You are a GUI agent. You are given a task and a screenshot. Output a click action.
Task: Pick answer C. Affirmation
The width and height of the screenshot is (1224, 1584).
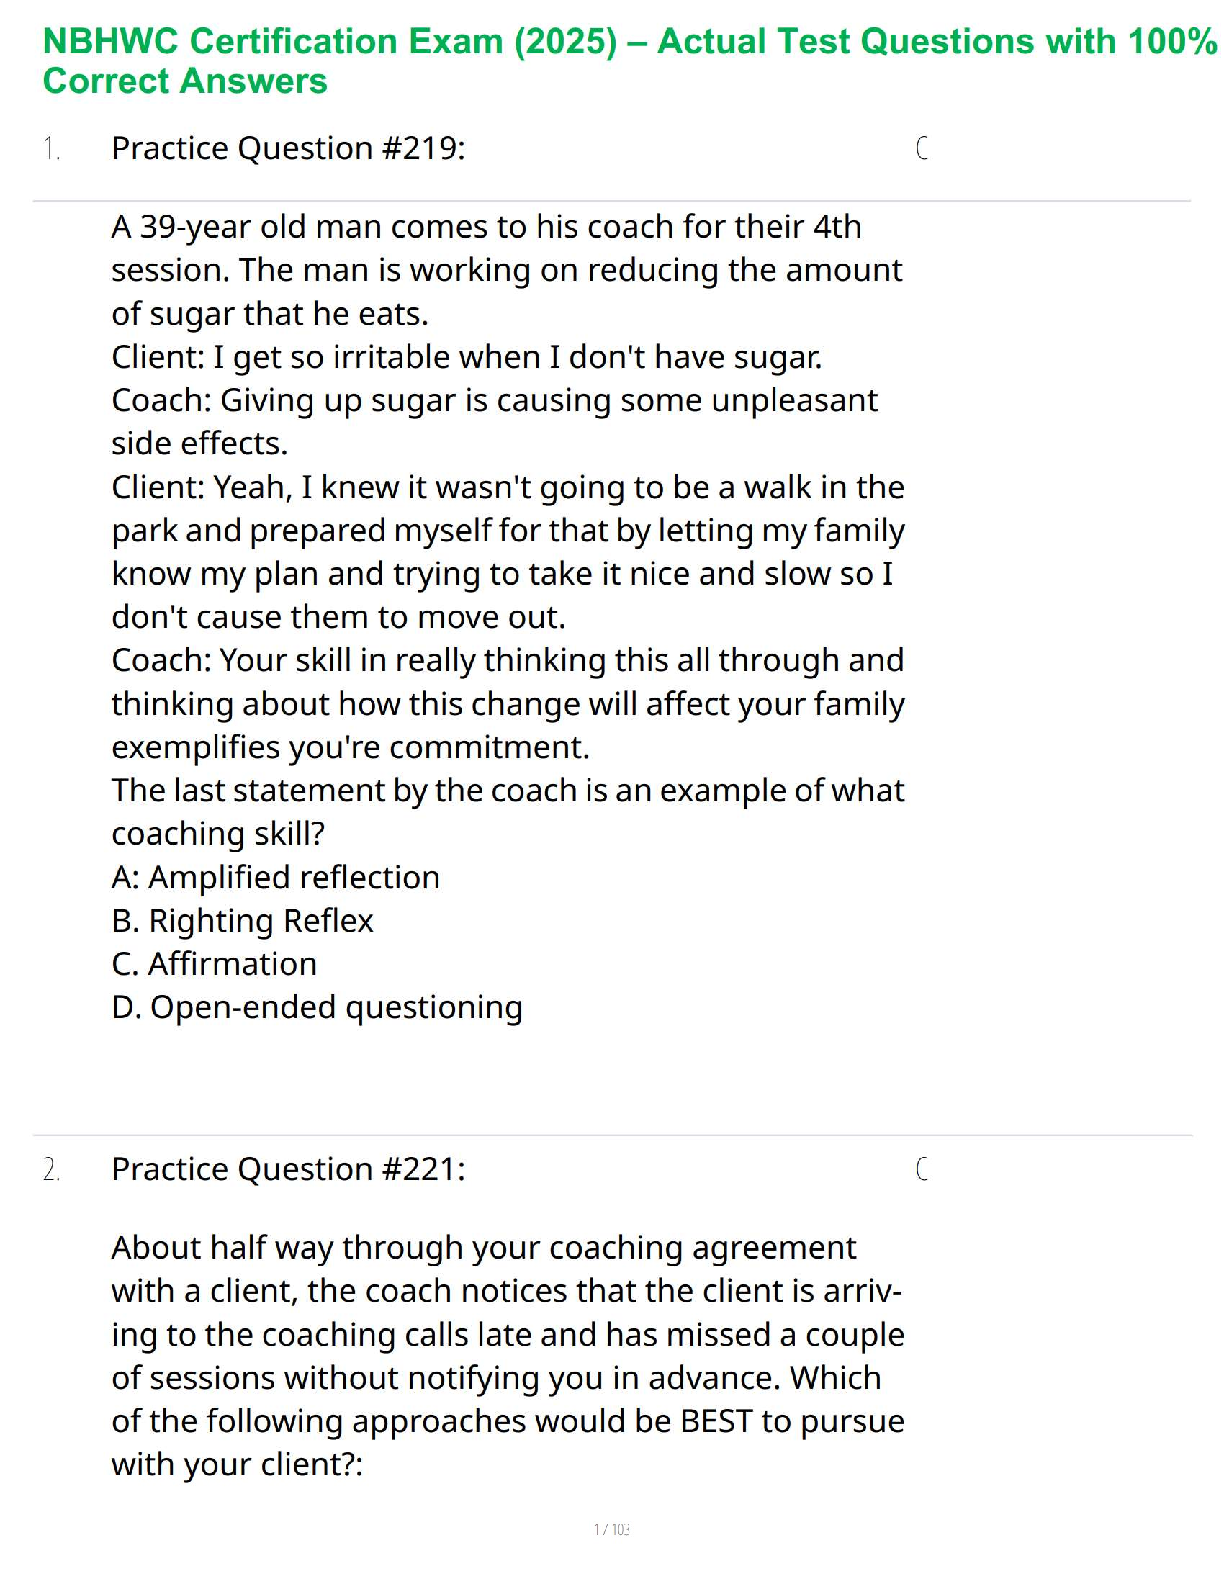214,964
